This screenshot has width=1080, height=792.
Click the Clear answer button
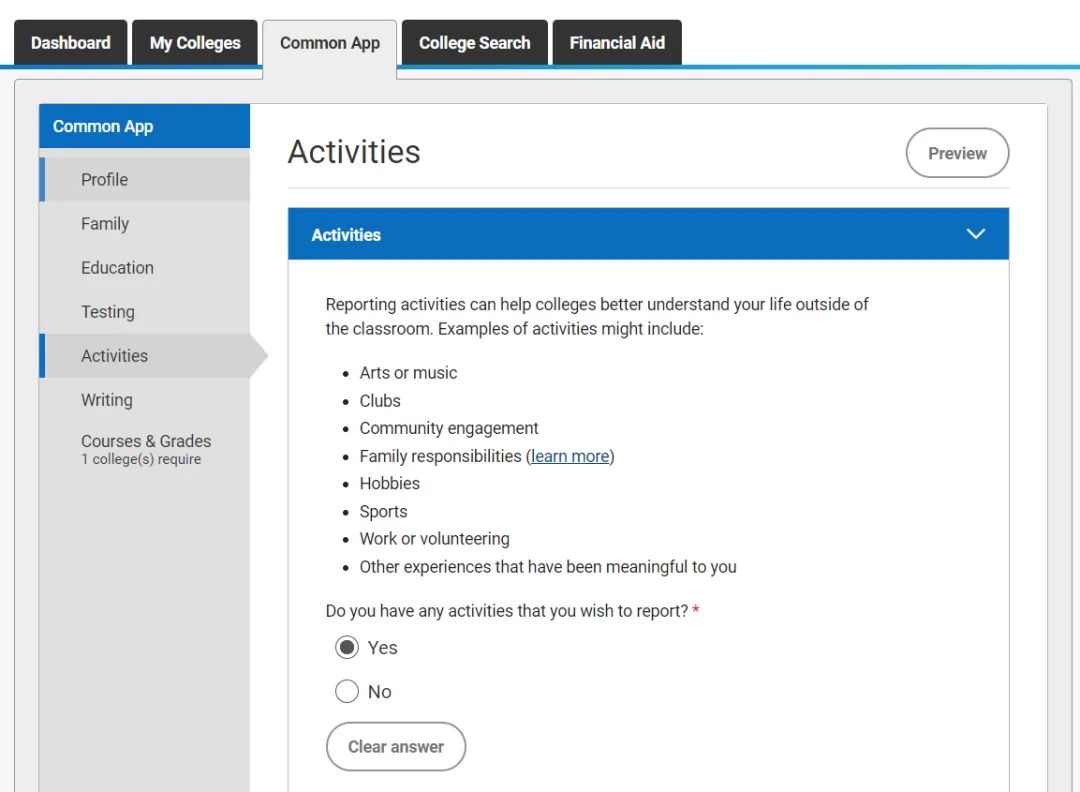(396, 747)
